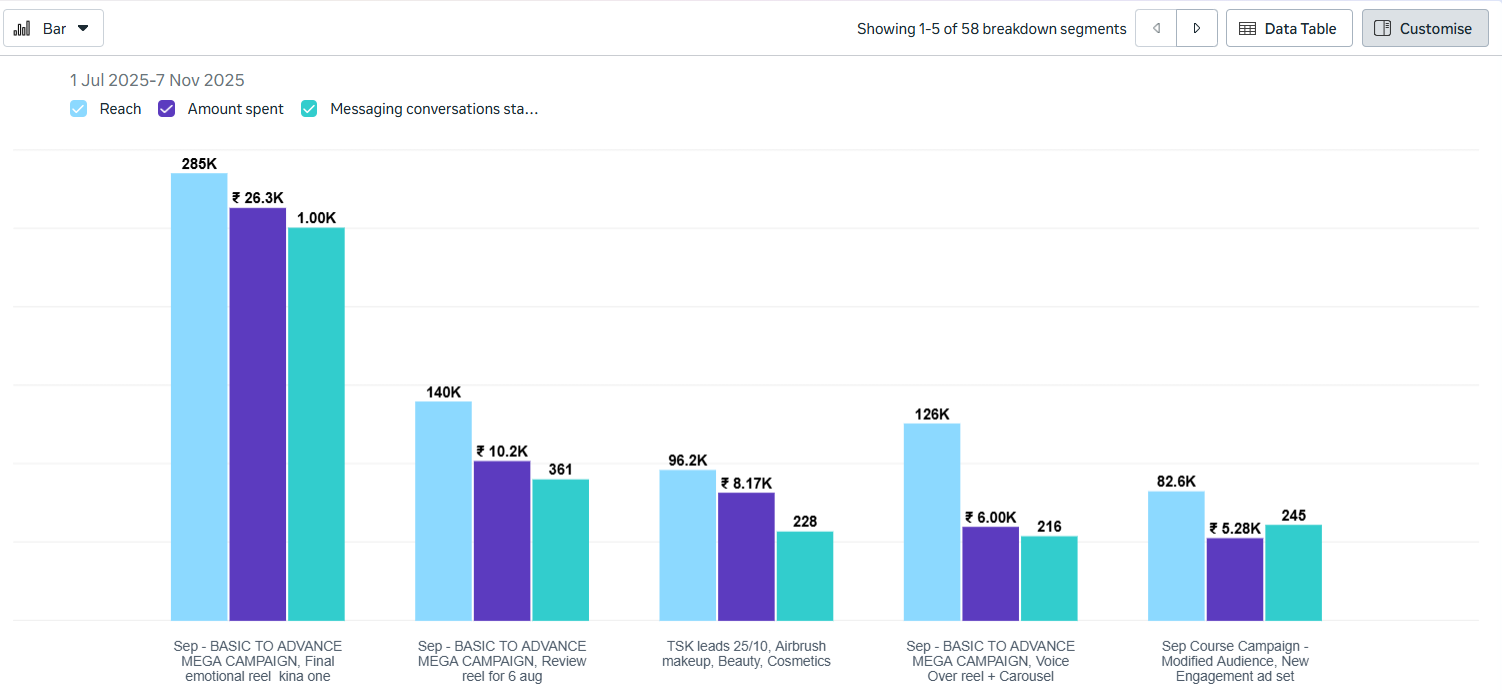Click the Customise panel icon
This screenshot has height=694, width=1502.
(1383, 28)
